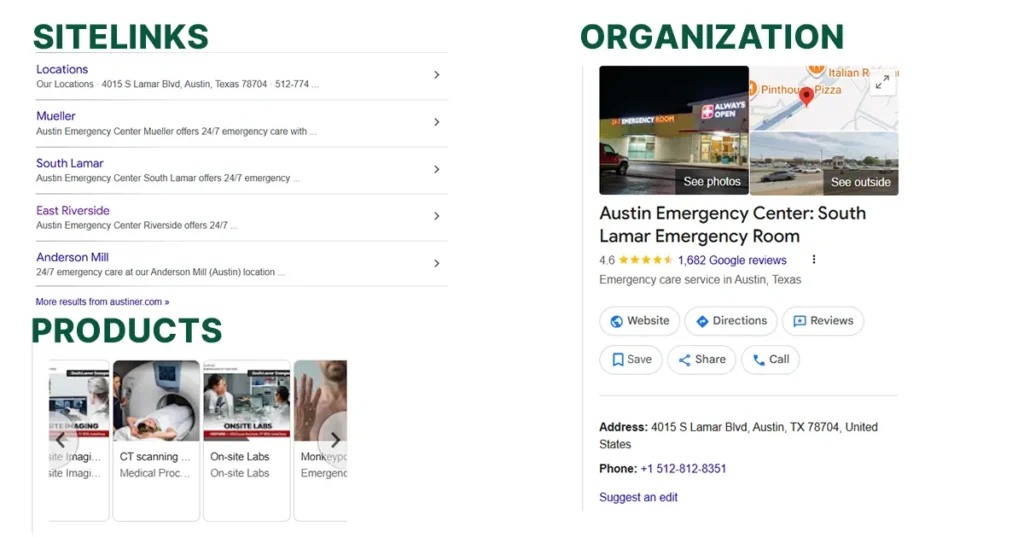Open the Locations sitelink
Viewport: 1024px width, 538px height.
pos(62,69)
